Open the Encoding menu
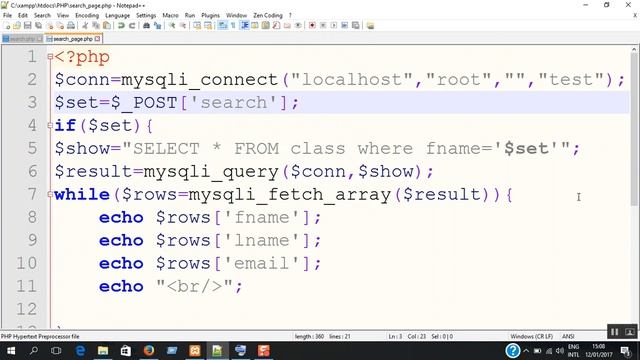 pyautogui.click(x=87, y=15)
